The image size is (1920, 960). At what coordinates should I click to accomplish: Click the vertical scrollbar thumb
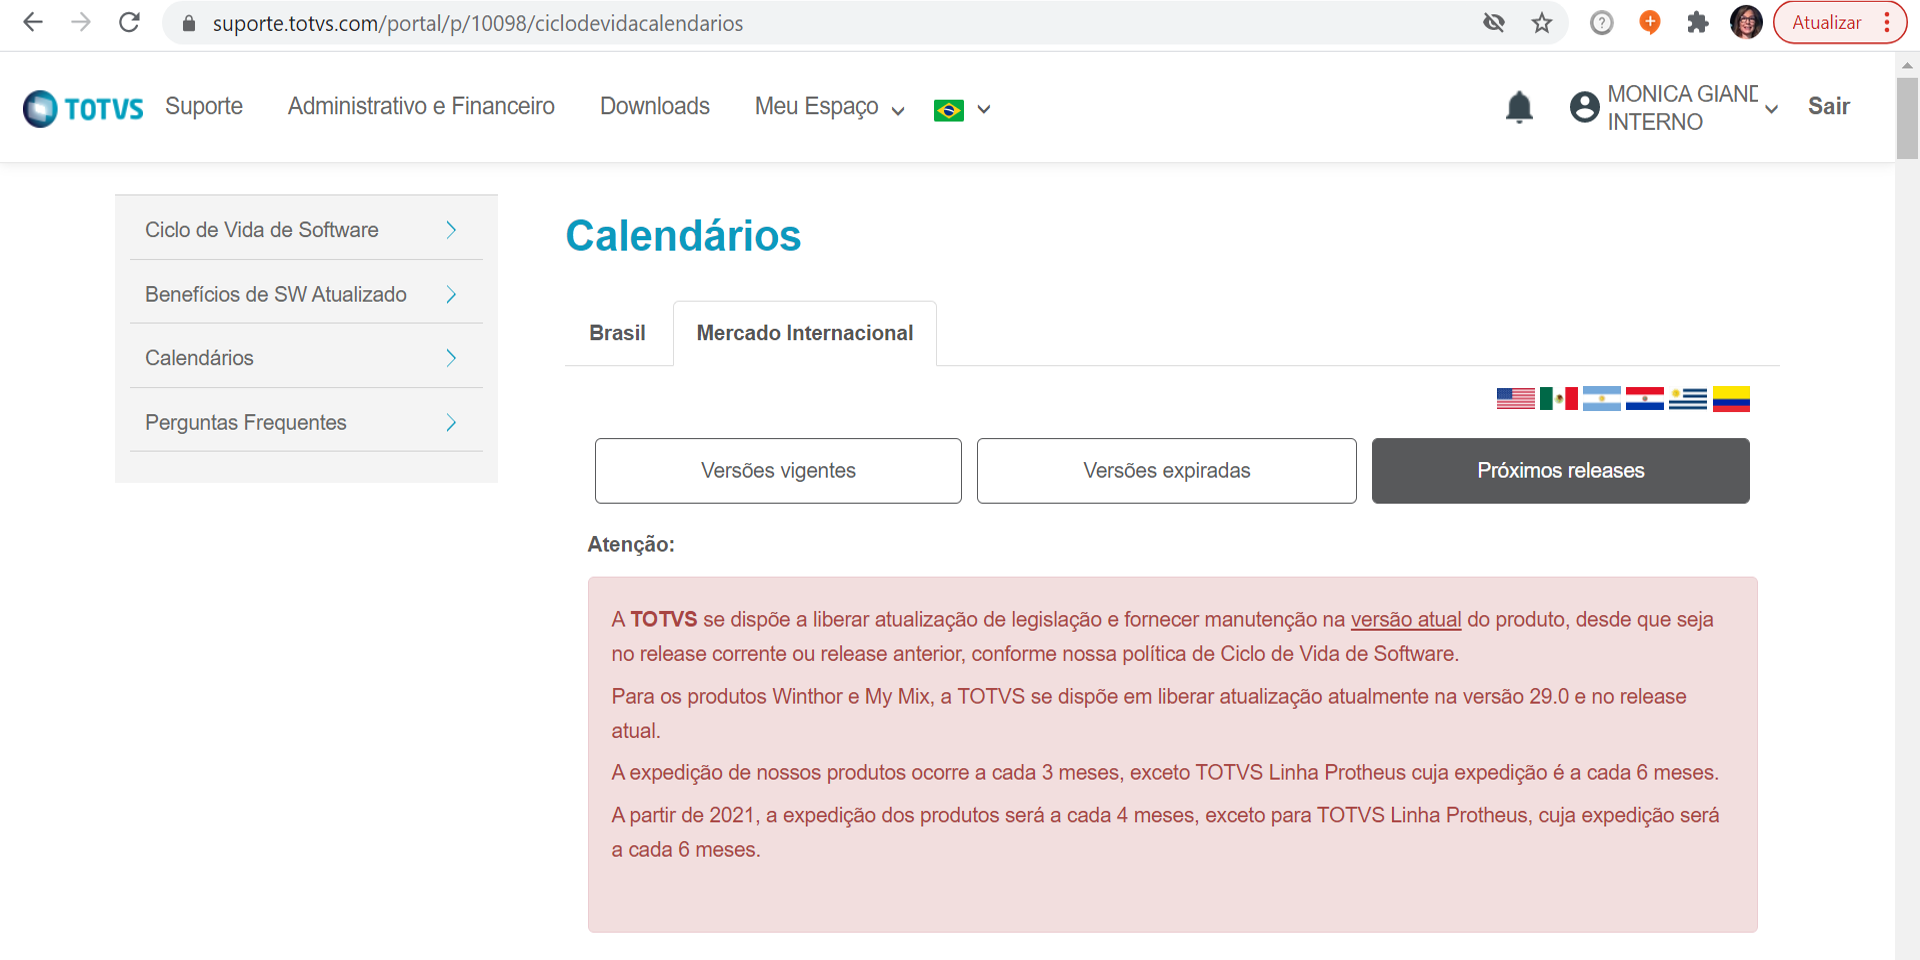coord(1907,118)
